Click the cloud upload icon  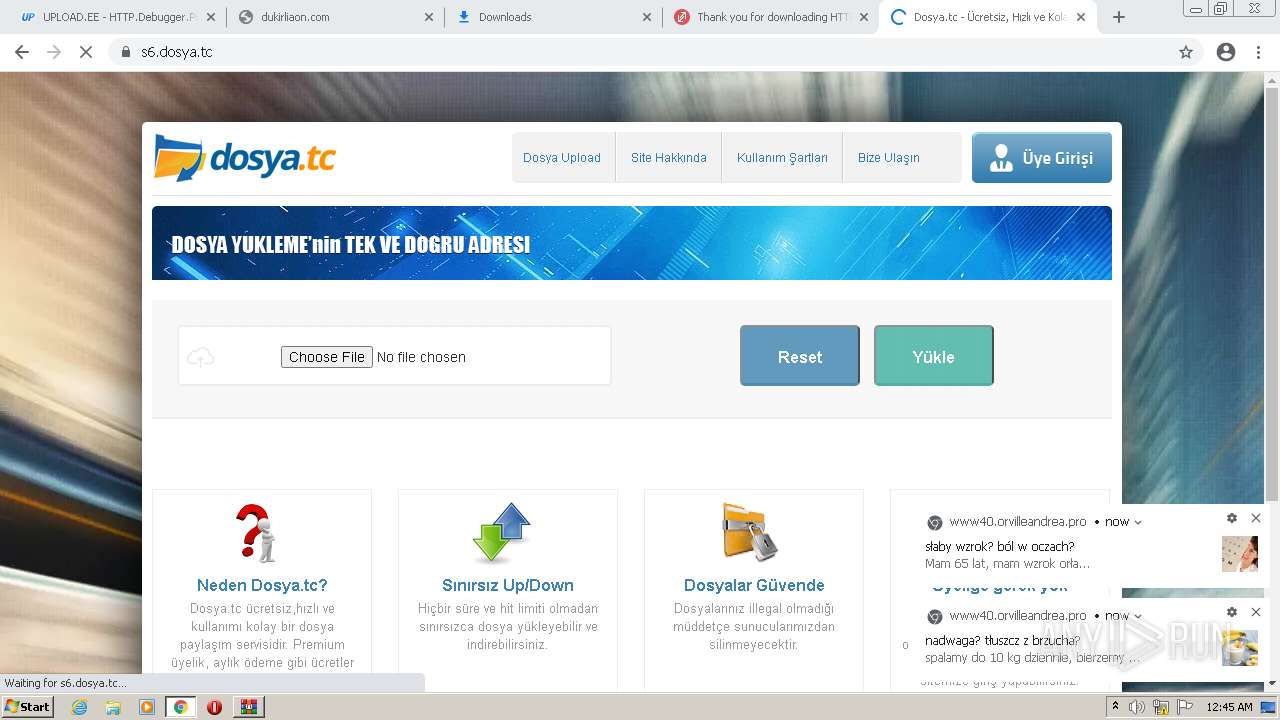[x=201, y=357]
